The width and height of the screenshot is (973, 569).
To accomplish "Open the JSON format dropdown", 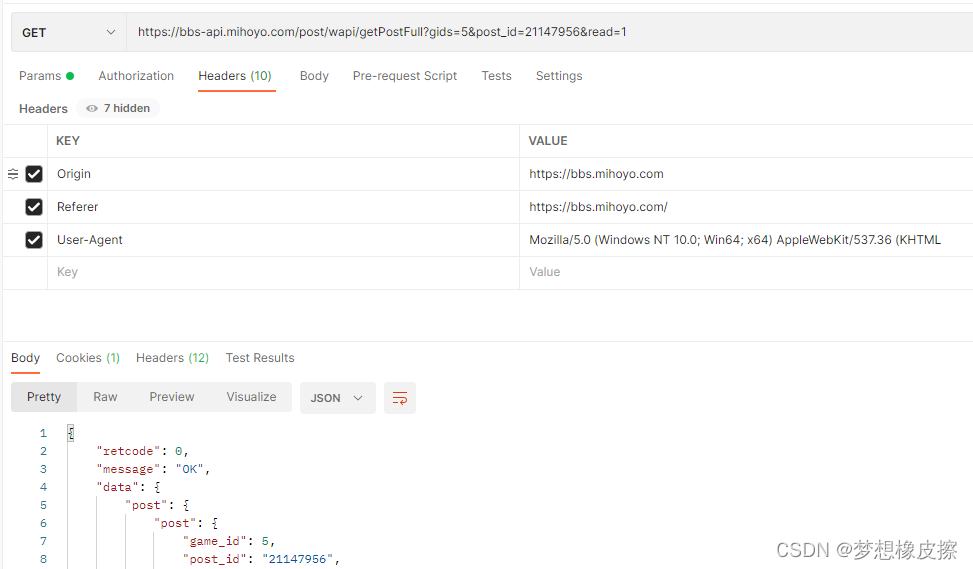I will pos(337,398).
